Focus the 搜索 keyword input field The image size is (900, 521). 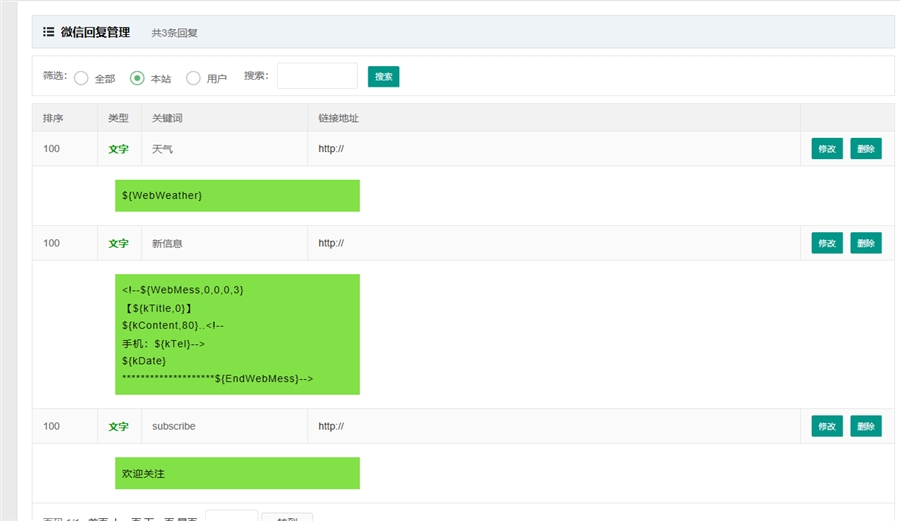tap(317, 76)
